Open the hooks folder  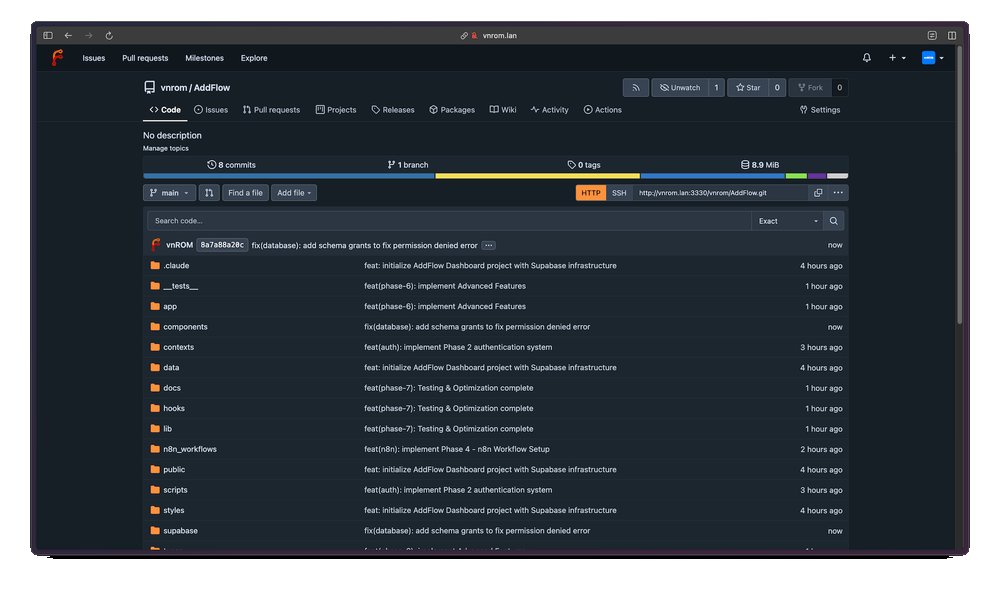tap(173, 408)
